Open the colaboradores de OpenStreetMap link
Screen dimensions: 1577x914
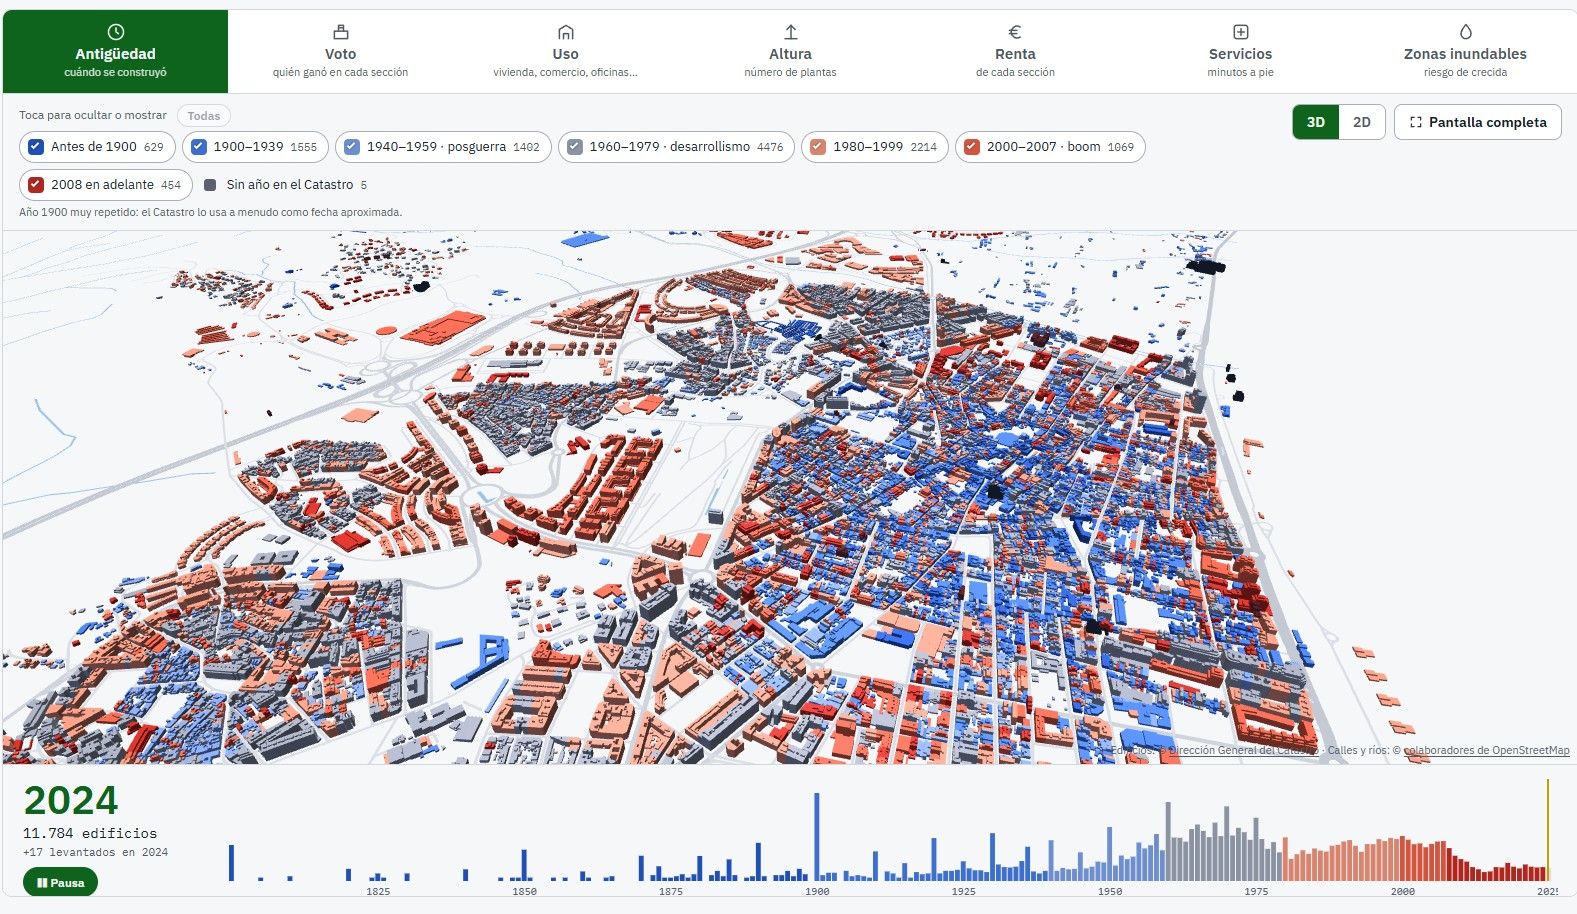1486,750
